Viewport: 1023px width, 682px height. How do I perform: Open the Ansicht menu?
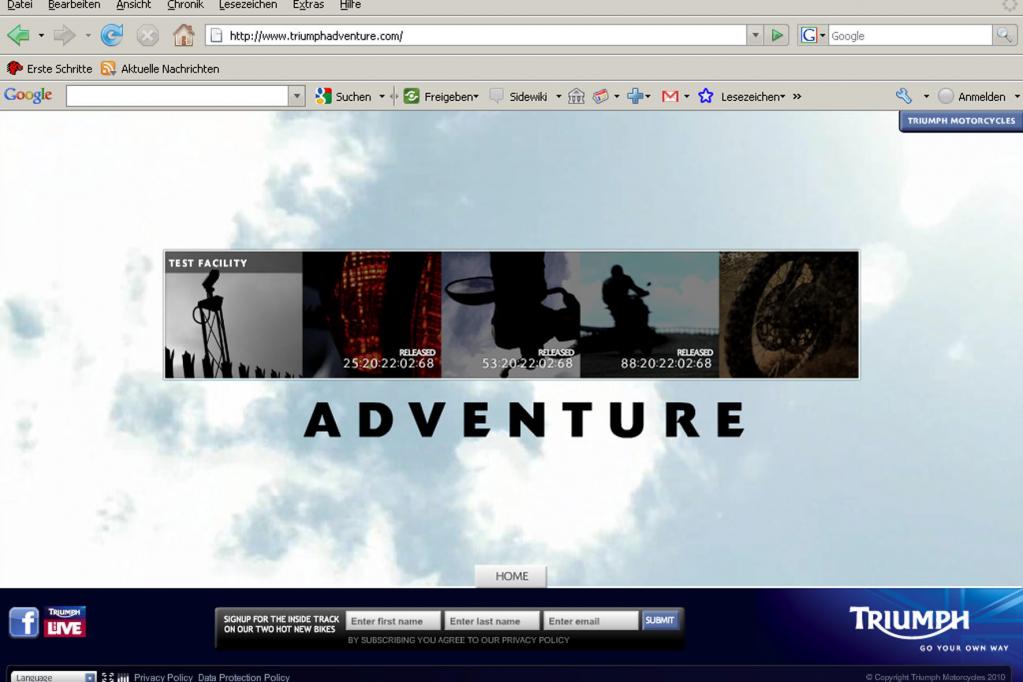click(x=133, y=5)
